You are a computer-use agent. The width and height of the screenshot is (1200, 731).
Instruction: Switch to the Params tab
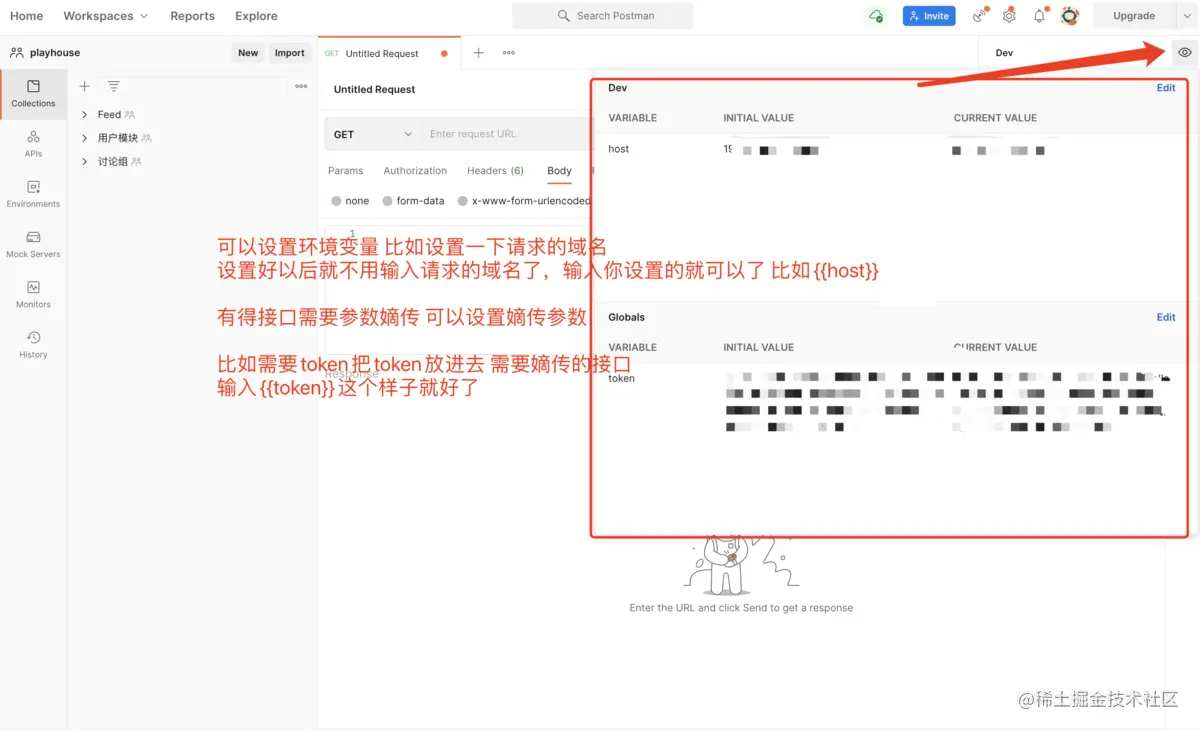click(346, 171)
